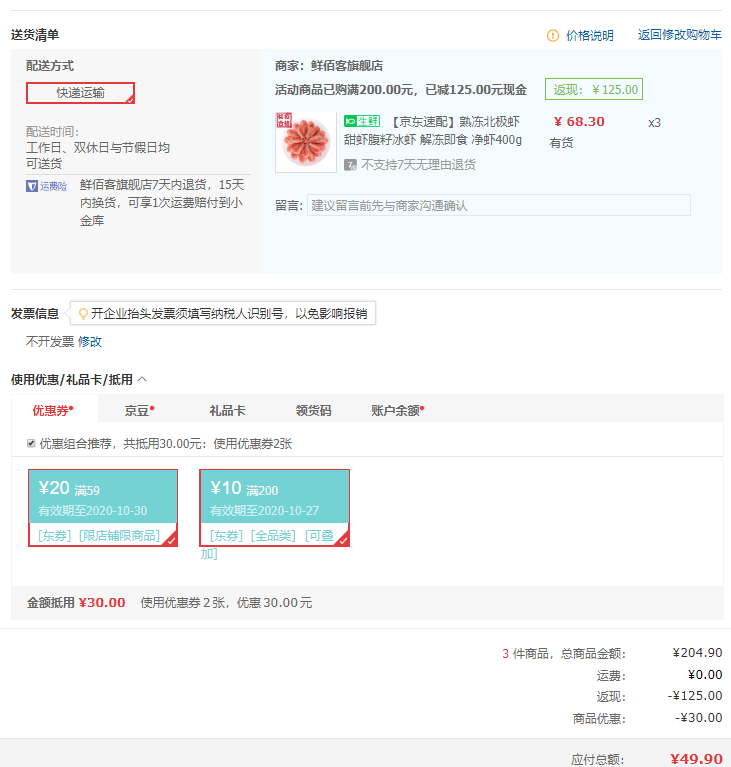Screen dimensions: 731x767
Task: Click the 商家：鲜佰客旗舰店 store name
Action: tap(329, 66)
